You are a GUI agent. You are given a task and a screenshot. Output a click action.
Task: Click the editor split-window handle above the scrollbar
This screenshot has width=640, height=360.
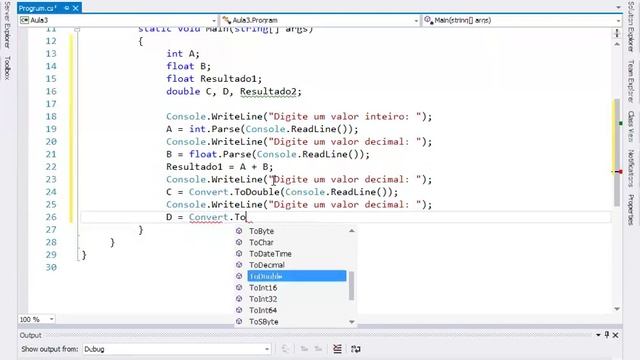[x=617, y=33]
